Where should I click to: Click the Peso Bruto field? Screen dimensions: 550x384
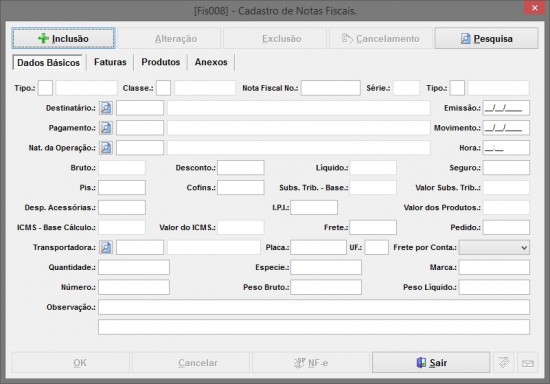(326, 287)
